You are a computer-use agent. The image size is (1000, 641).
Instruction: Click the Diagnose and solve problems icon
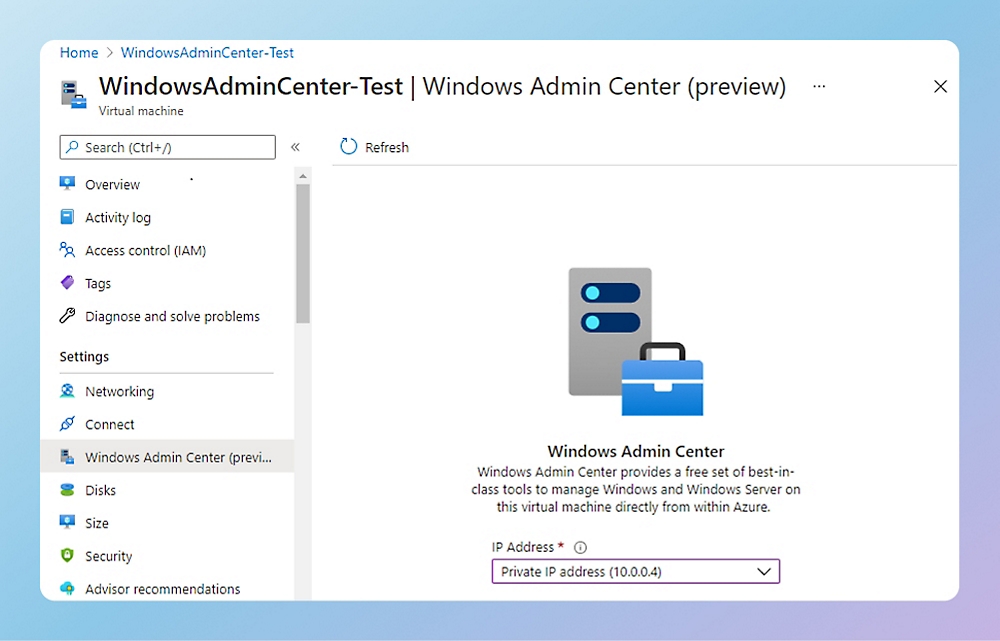coord(68,316)
